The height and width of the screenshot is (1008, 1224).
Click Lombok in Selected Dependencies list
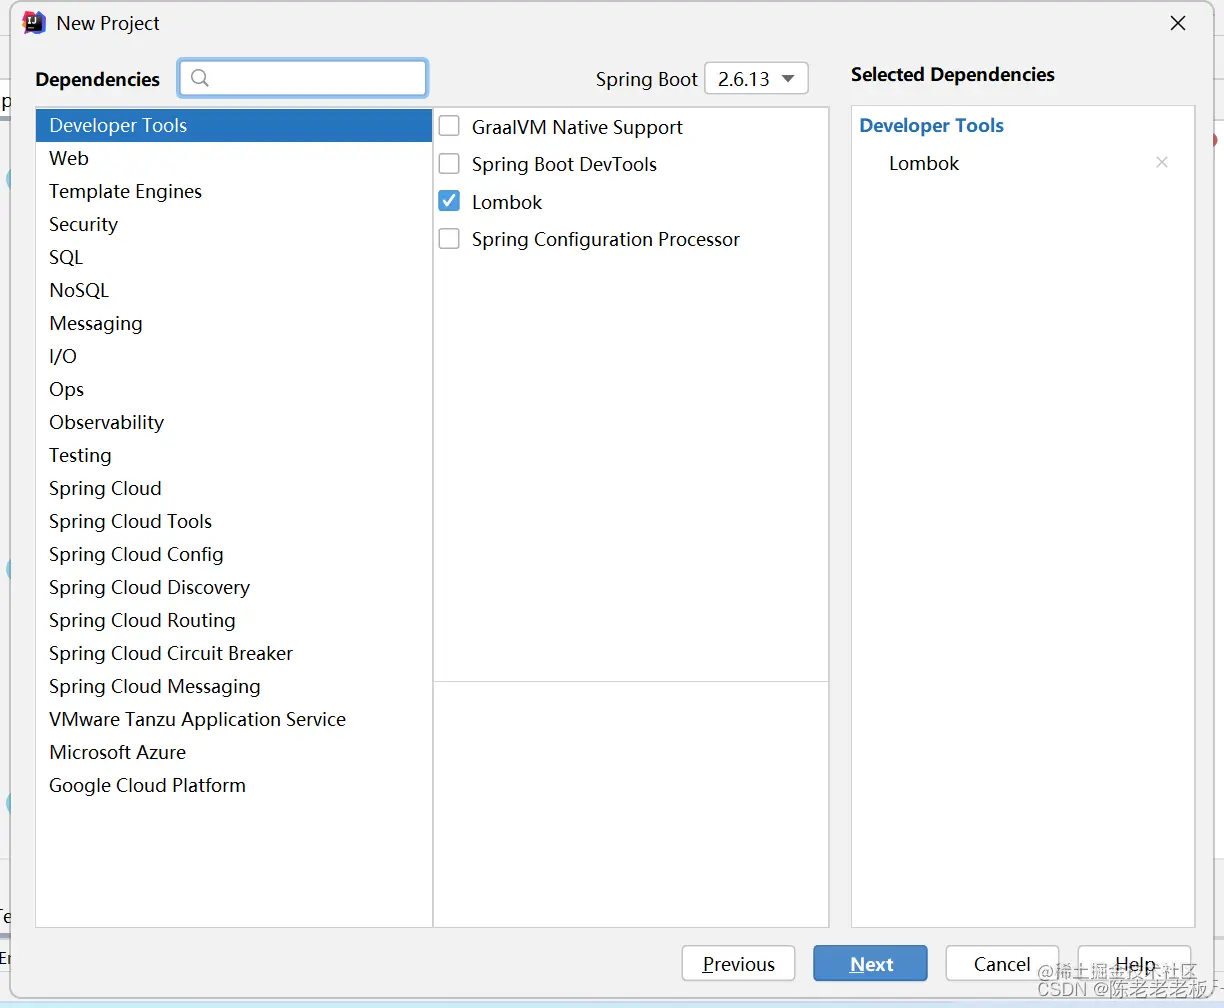pos(924,163)
